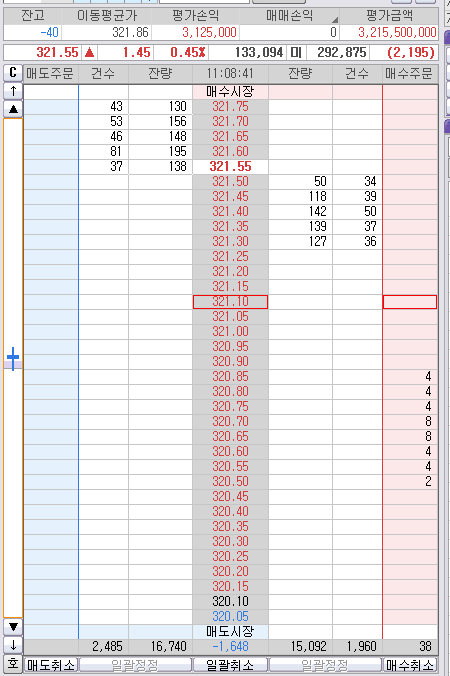Click the volume value 133,094
The height and width of the screenshot is (676, 450).
point(247,53)
